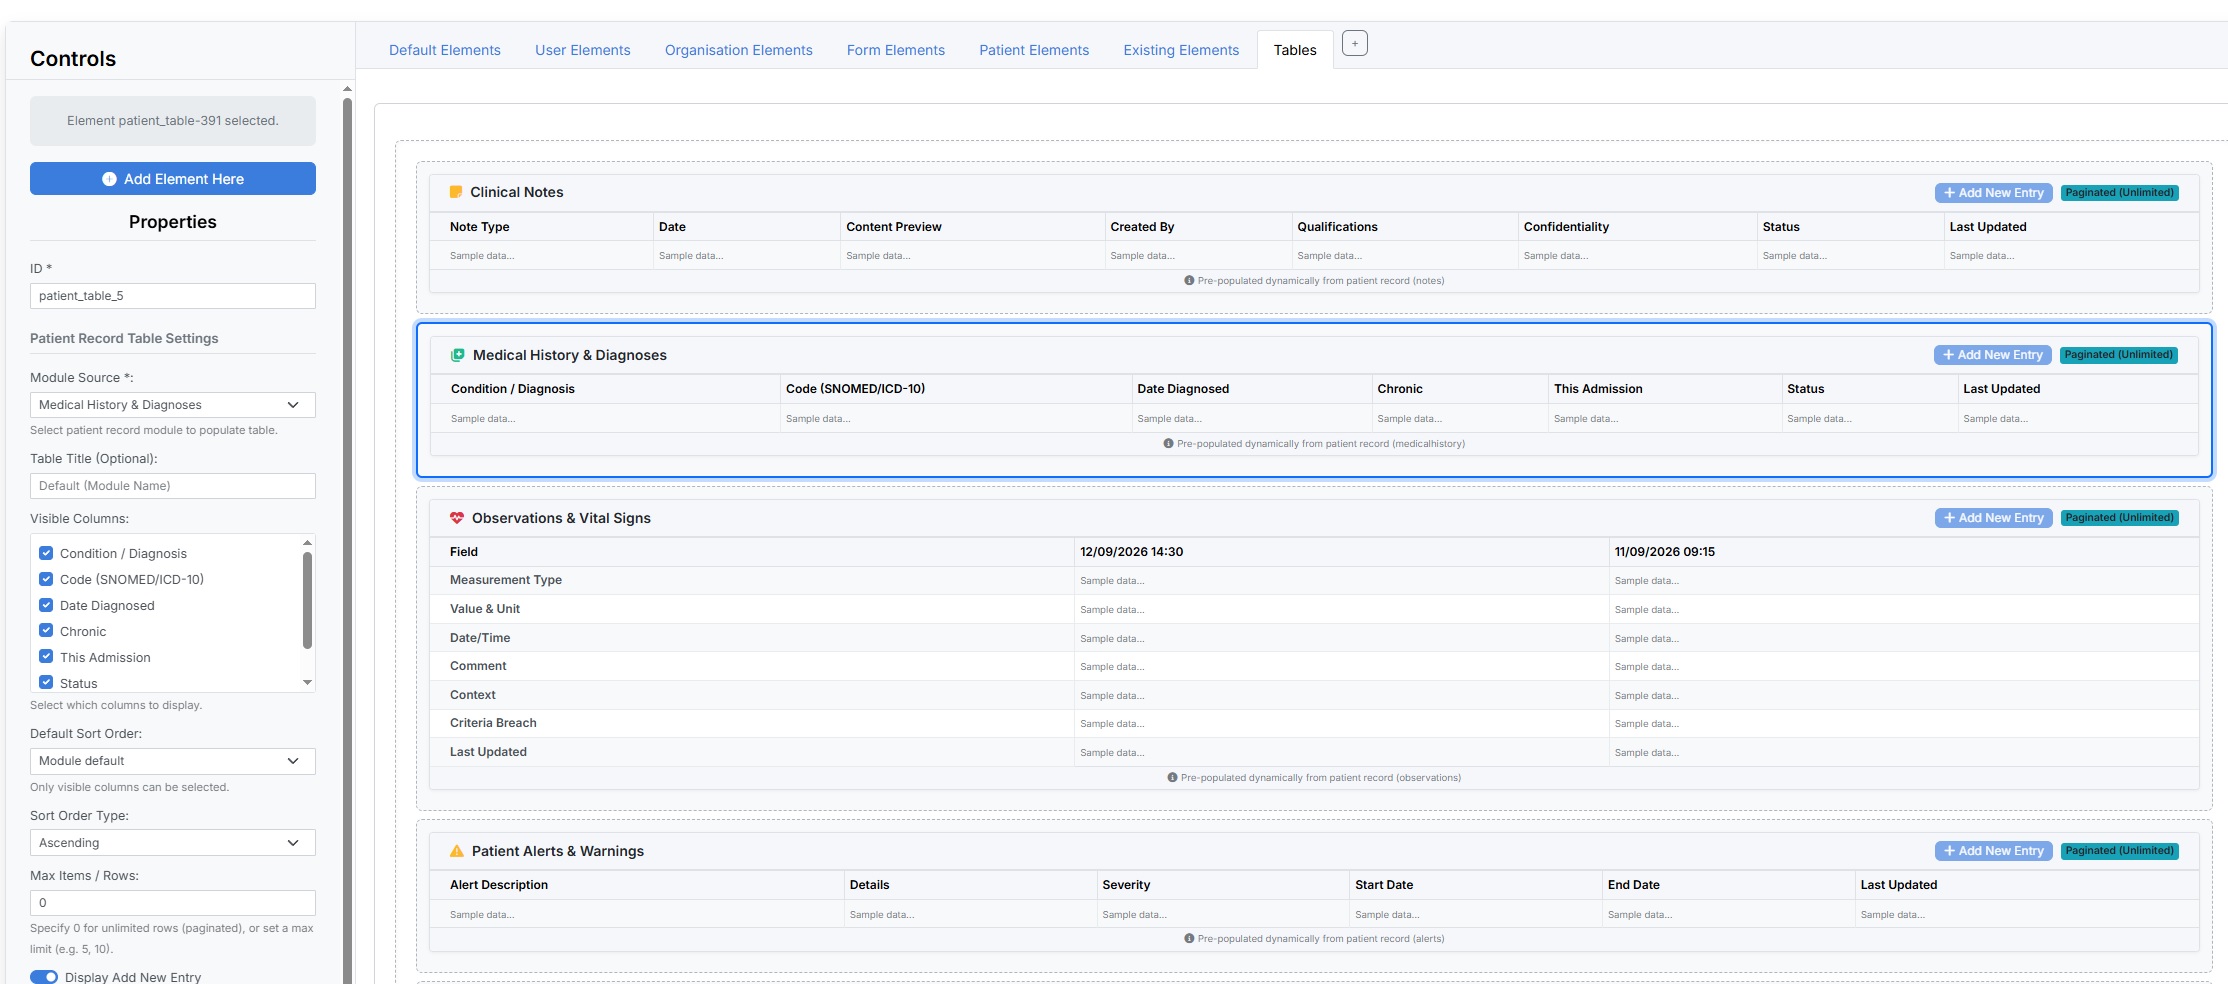Uncheck the Chronic column checkbox
The width and height of the screenshot is (2228, 984).
(x=46, y=631)
